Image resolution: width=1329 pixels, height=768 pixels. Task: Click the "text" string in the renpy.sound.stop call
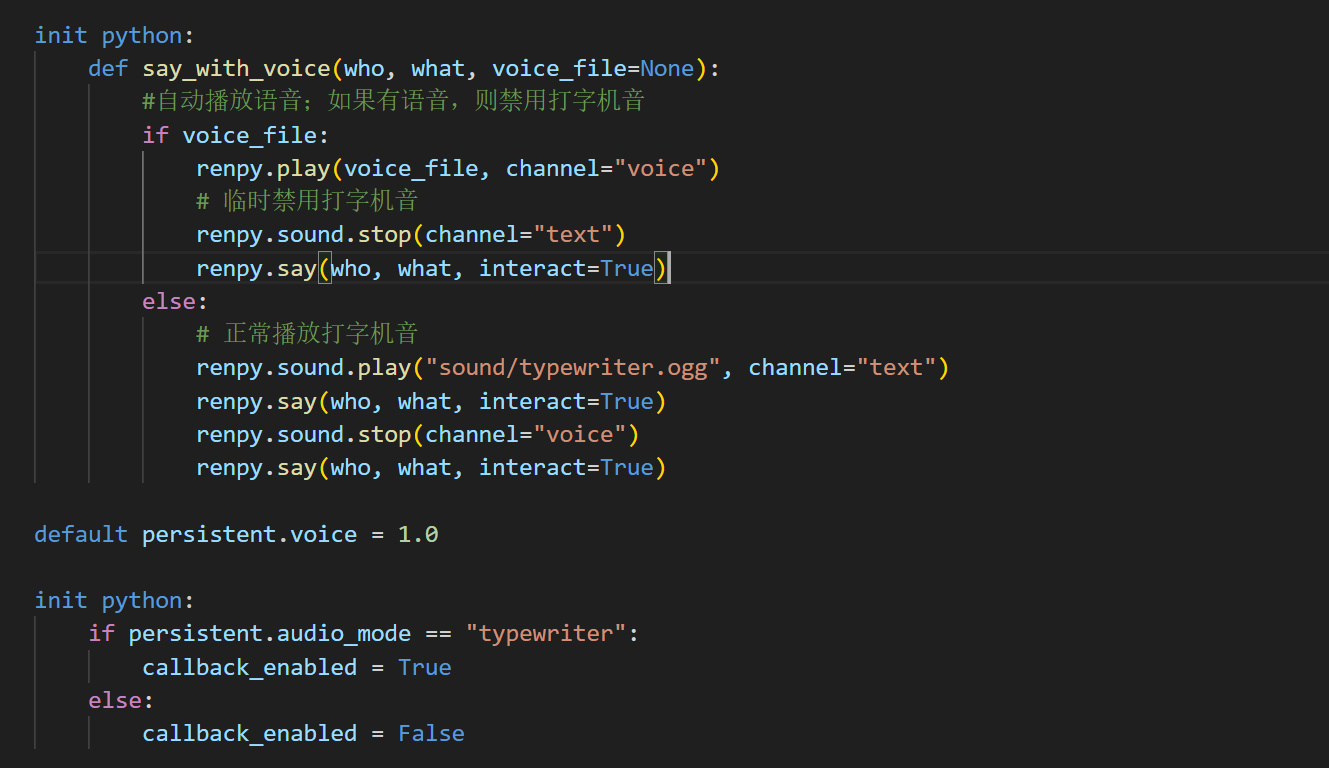click(572, 235)
